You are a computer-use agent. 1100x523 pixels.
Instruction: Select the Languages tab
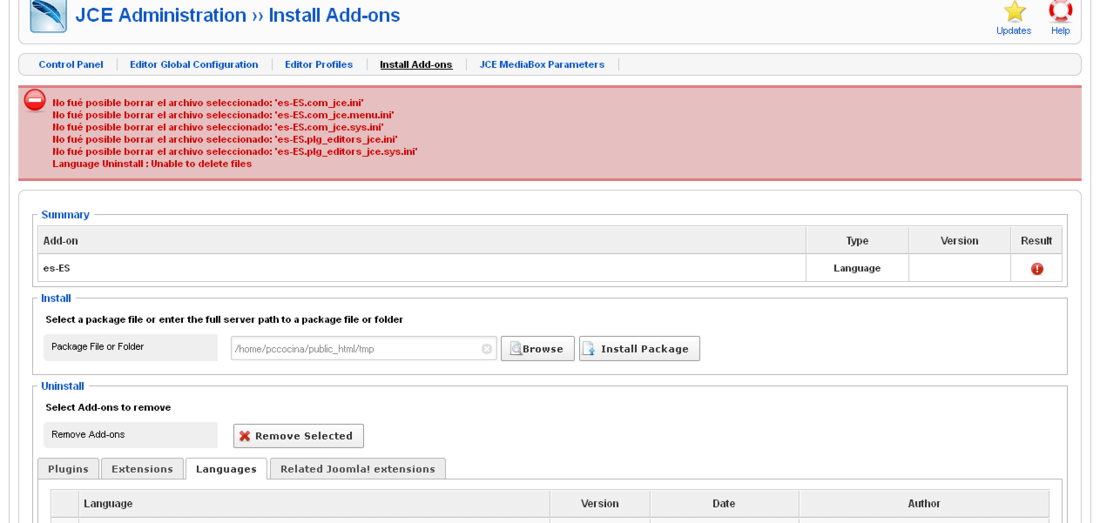226,469
